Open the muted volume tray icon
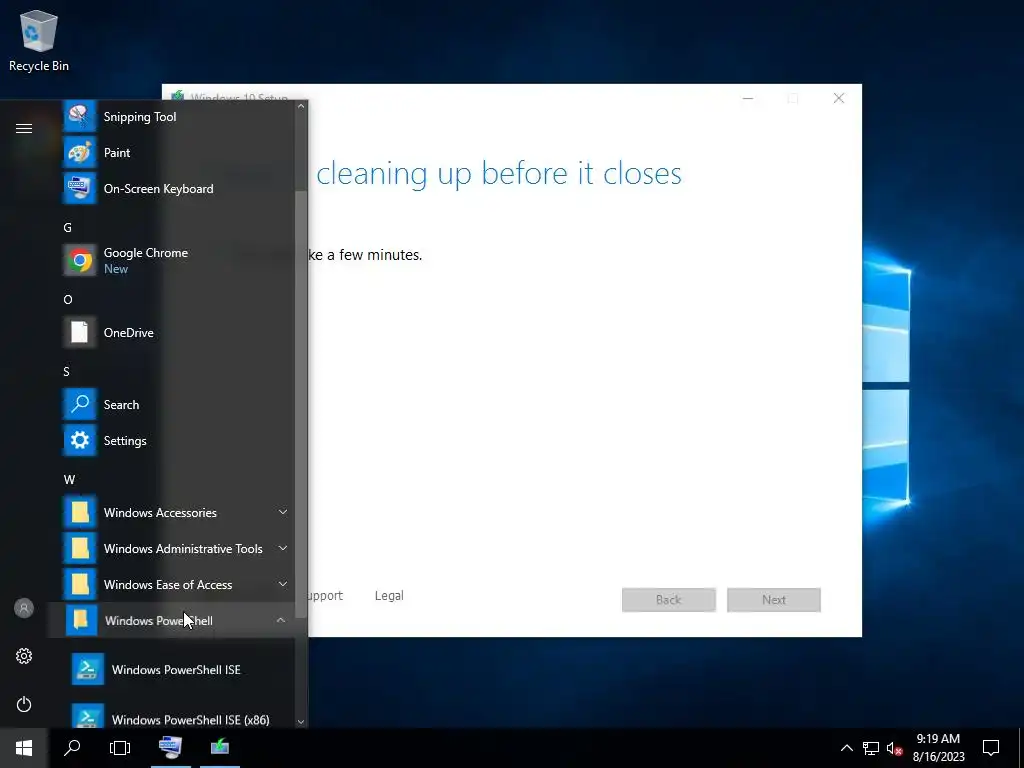The height and width of the screenshot is (768, 1024). coord(894,748)
